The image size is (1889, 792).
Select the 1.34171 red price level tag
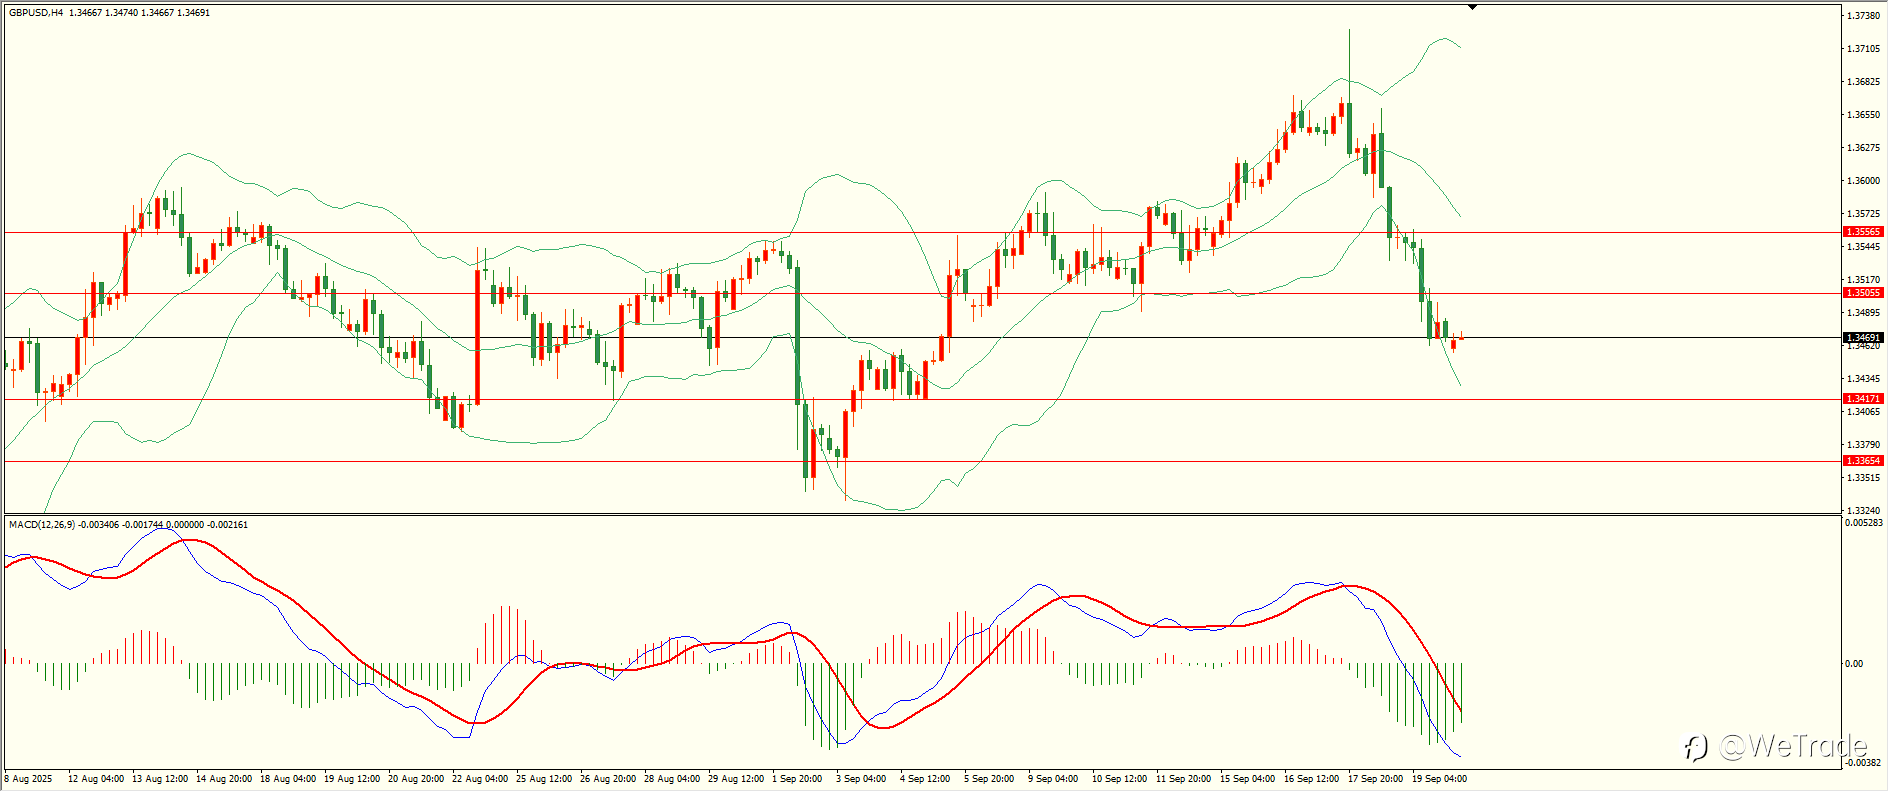click(x=1863, y=399)
